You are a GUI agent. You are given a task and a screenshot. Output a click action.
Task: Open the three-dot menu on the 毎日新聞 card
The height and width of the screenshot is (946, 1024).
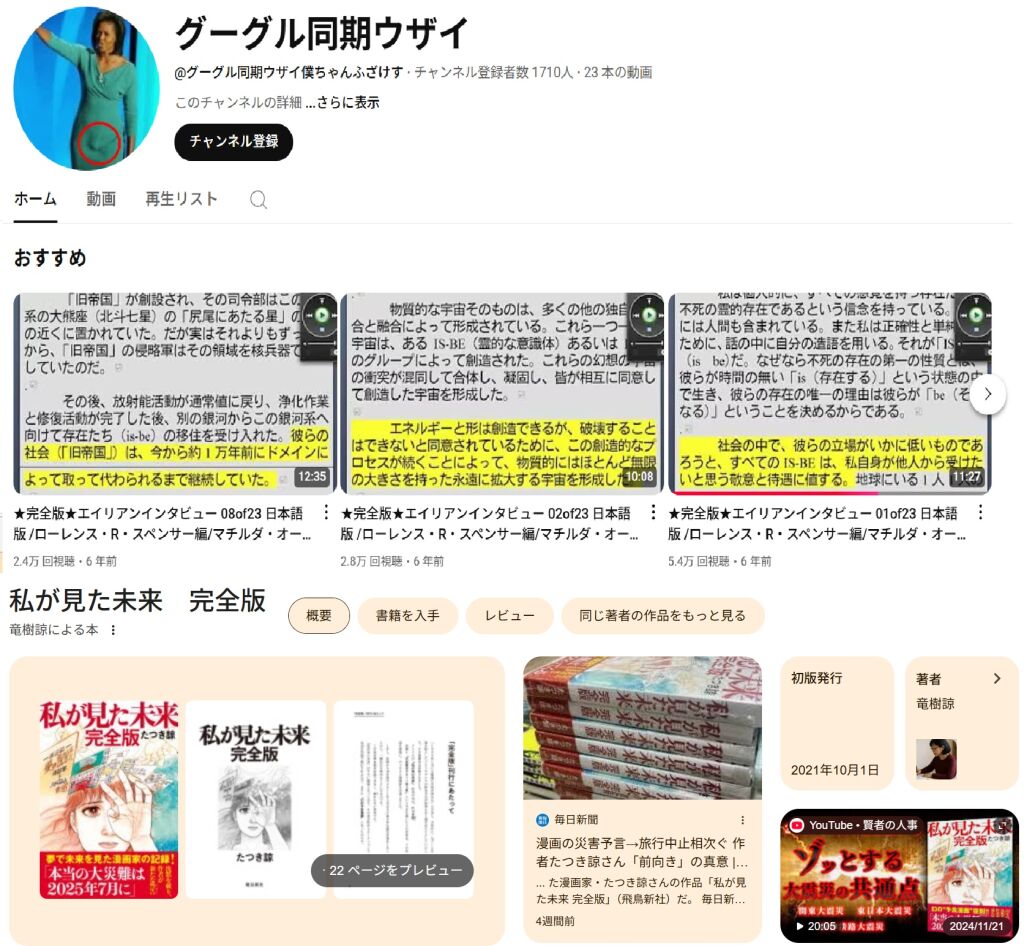743,820
